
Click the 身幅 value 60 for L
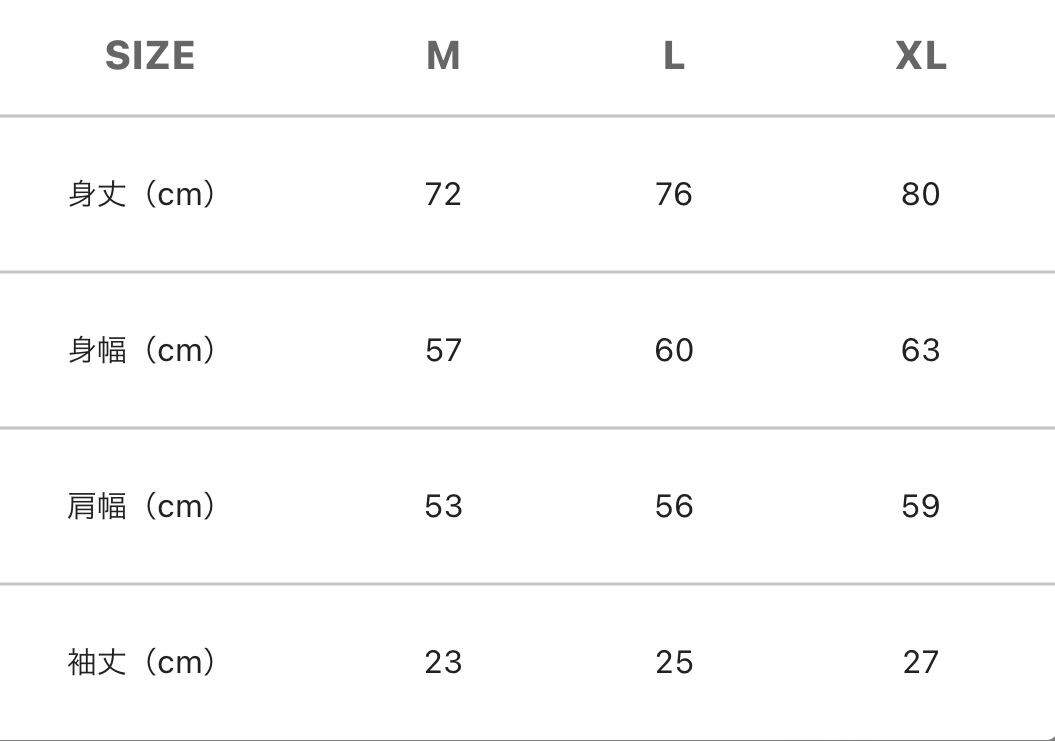[x=674, y=350]
